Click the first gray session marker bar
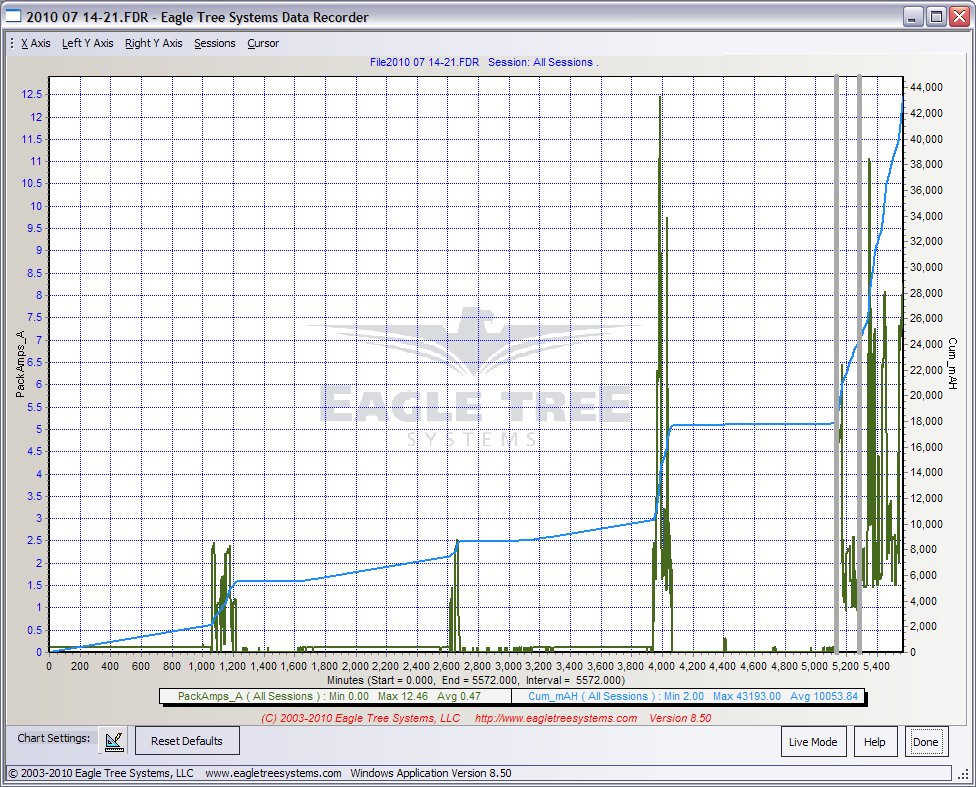976x787 pixels. tap(837, 360)
